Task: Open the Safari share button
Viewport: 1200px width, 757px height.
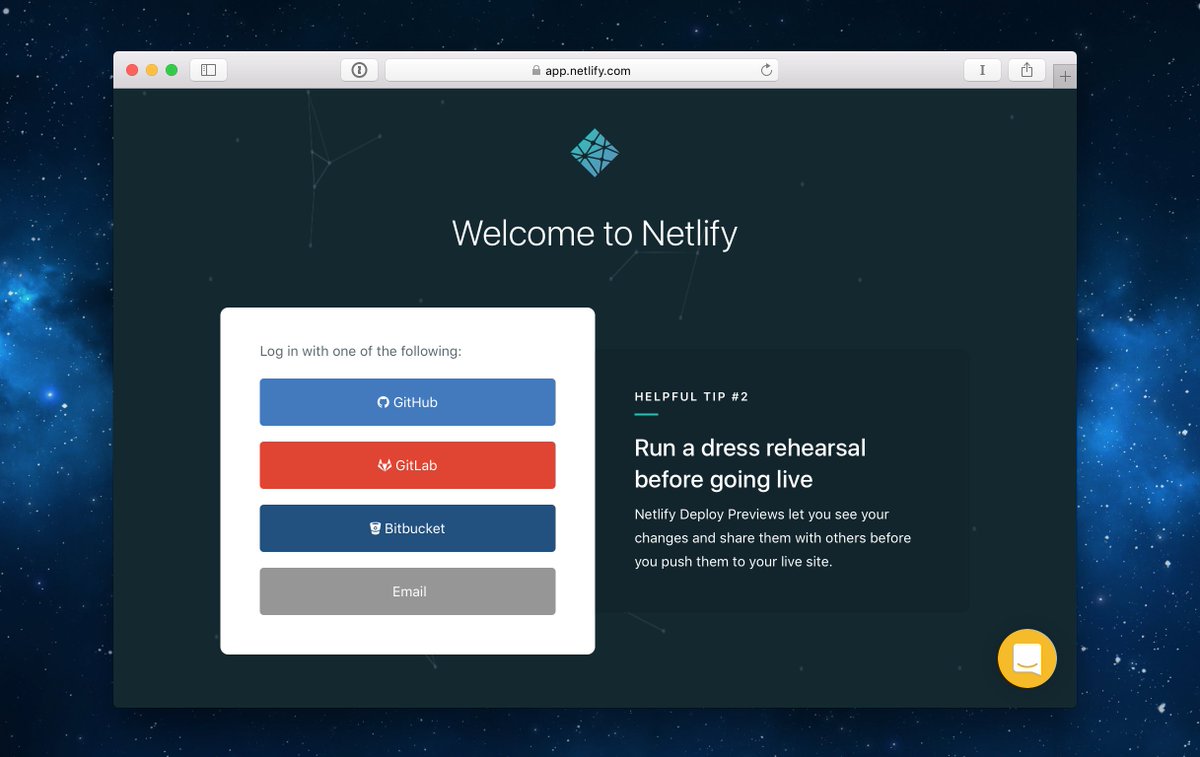Action: click(1027, 70)
